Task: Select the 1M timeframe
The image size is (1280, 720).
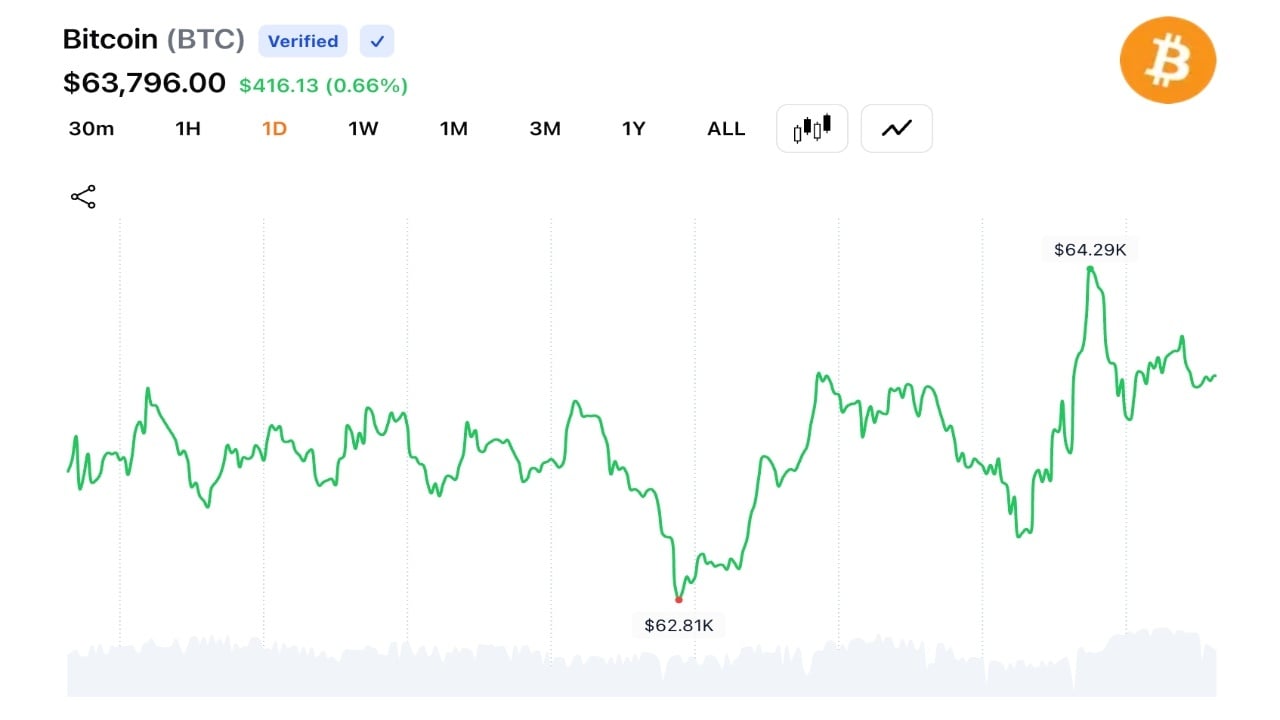Action: click(454, 128)
